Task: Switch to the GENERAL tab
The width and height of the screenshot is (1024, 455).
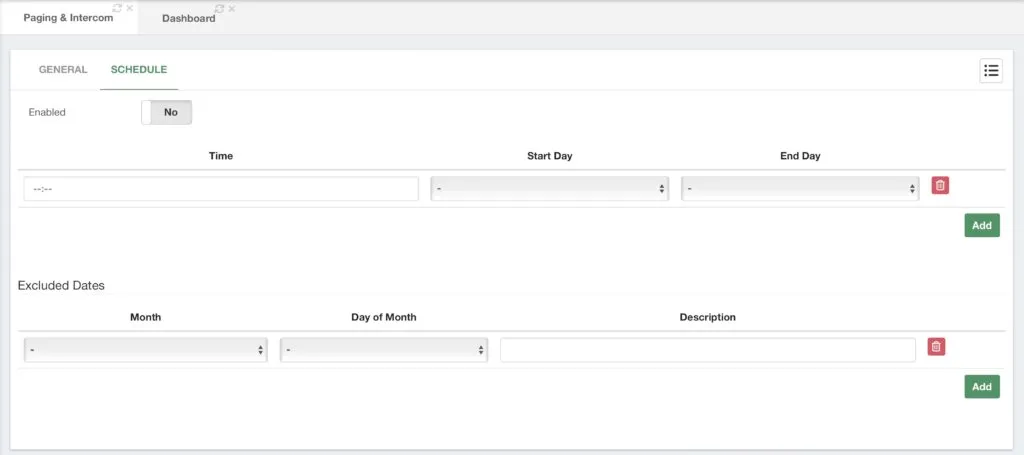Action: [63, 70]
